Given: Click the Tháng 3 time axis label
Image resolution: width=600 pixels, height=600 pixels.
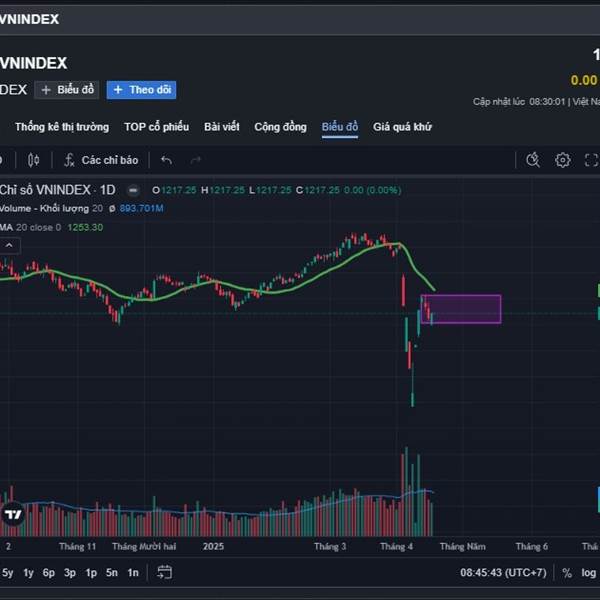Looking at the screenshot, I should [330, 546].
